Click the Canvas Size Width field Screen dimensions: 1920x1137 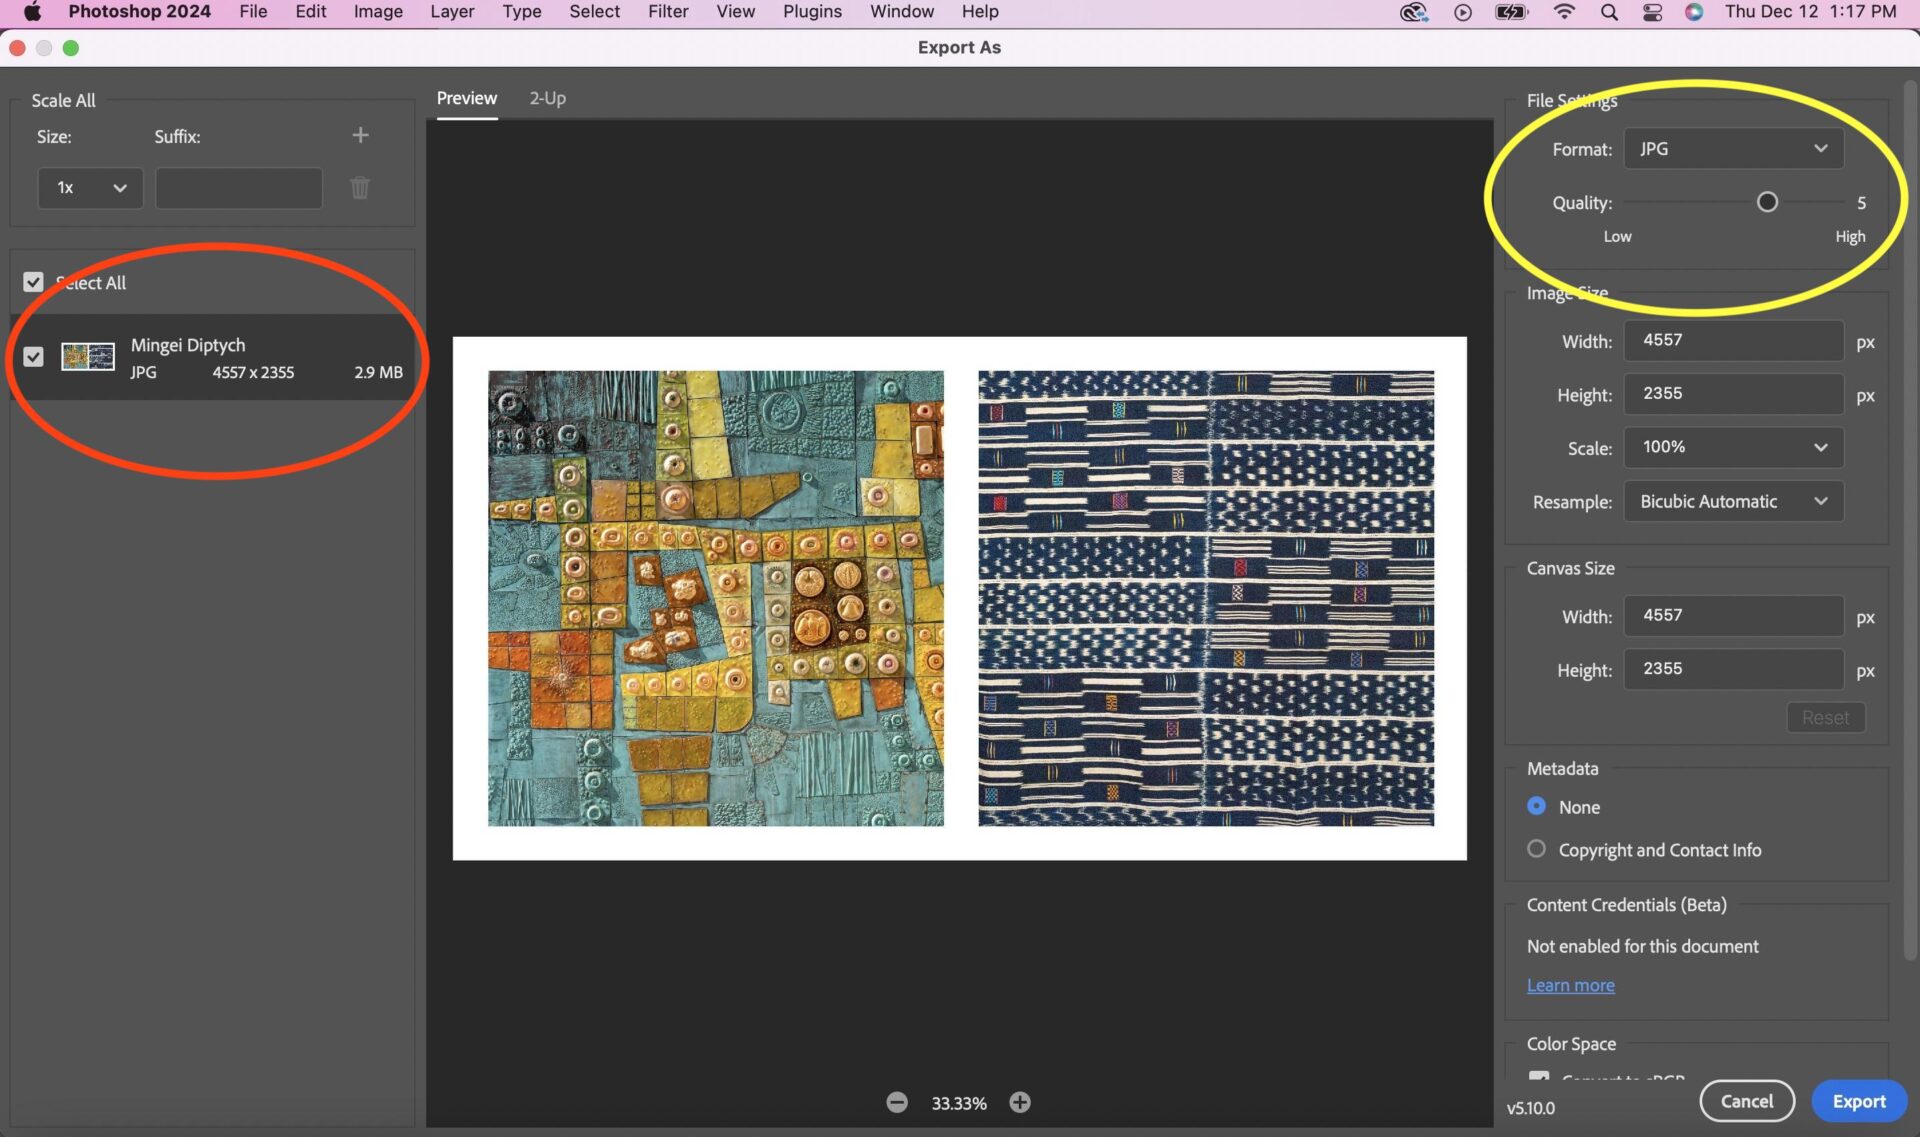[1733, 616]
